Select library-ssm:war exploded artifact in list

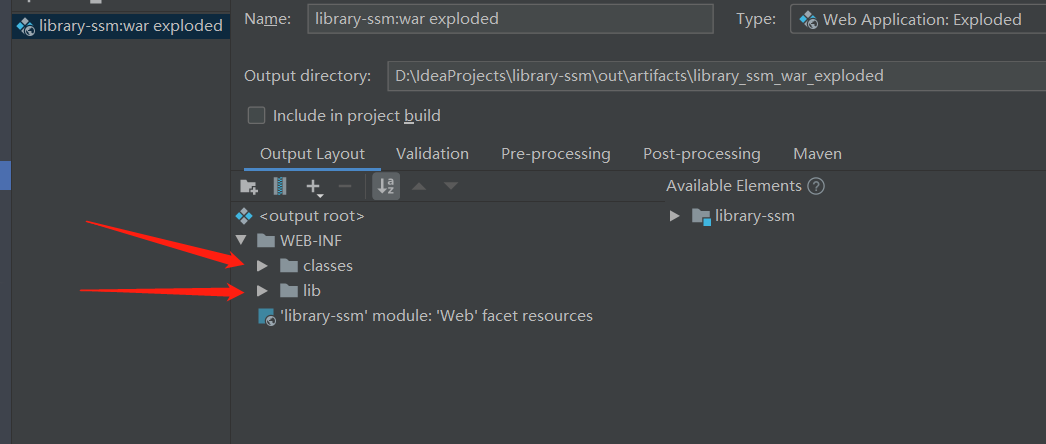121,27
